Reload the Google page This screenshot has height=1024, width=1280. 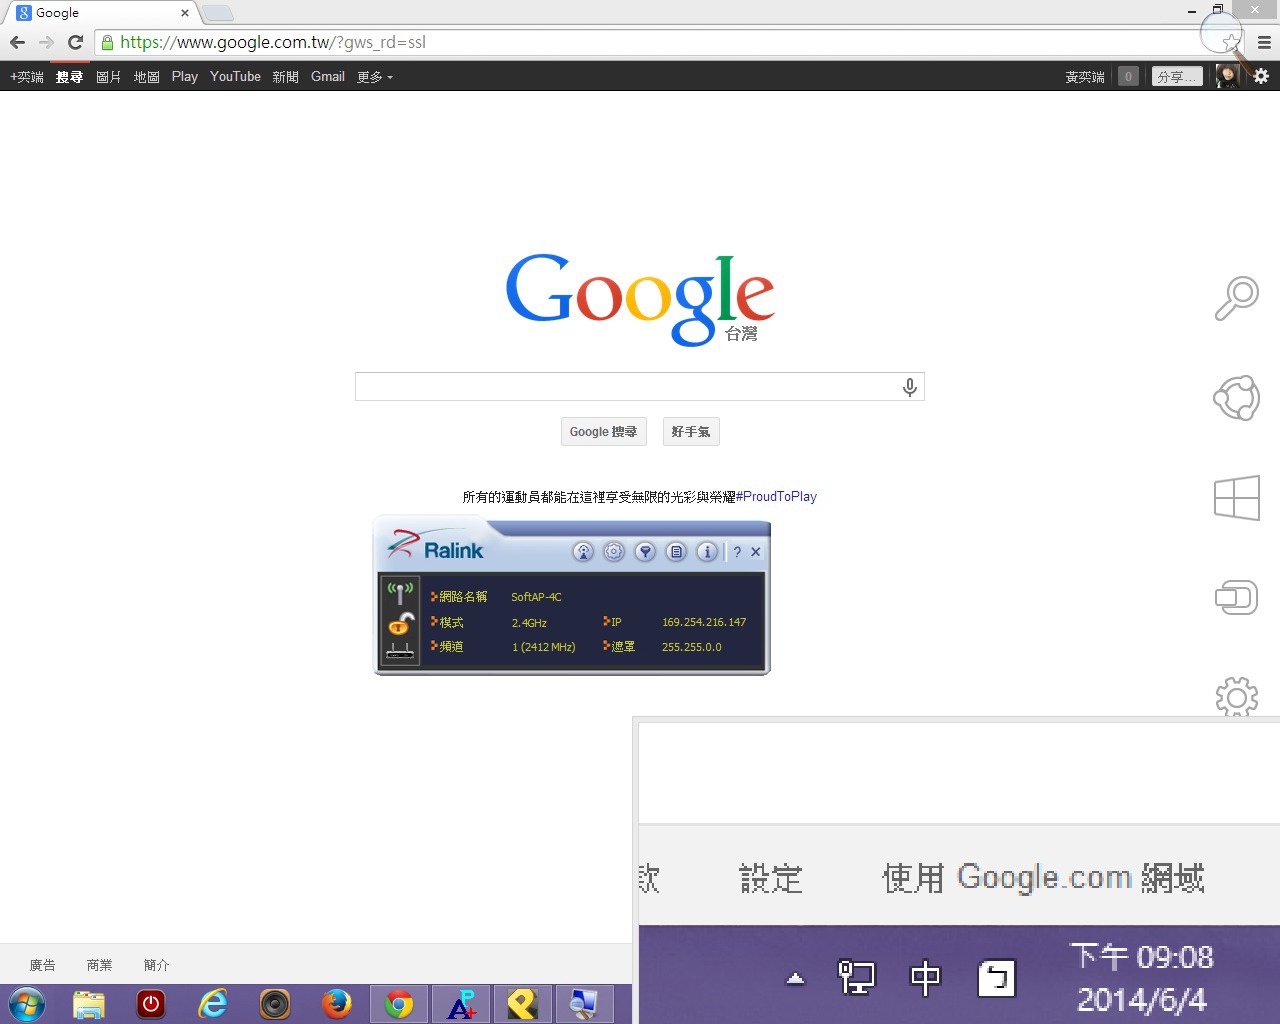tap(75, 42)
